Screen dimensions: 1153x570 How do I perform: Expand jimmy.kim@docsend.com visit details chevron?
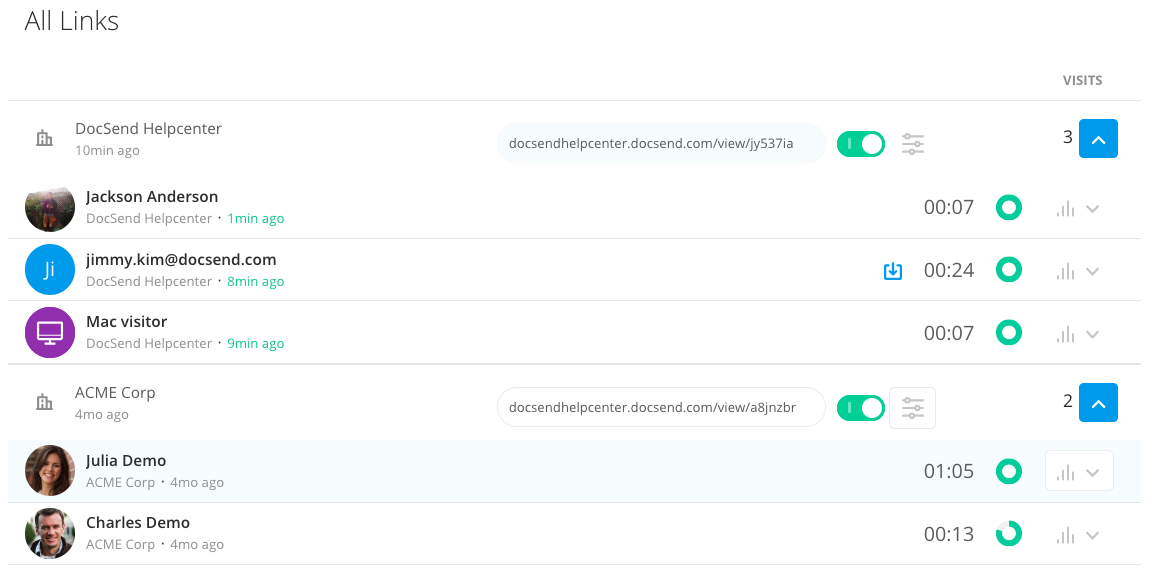pyautogui.click(x=1093, y=271)
